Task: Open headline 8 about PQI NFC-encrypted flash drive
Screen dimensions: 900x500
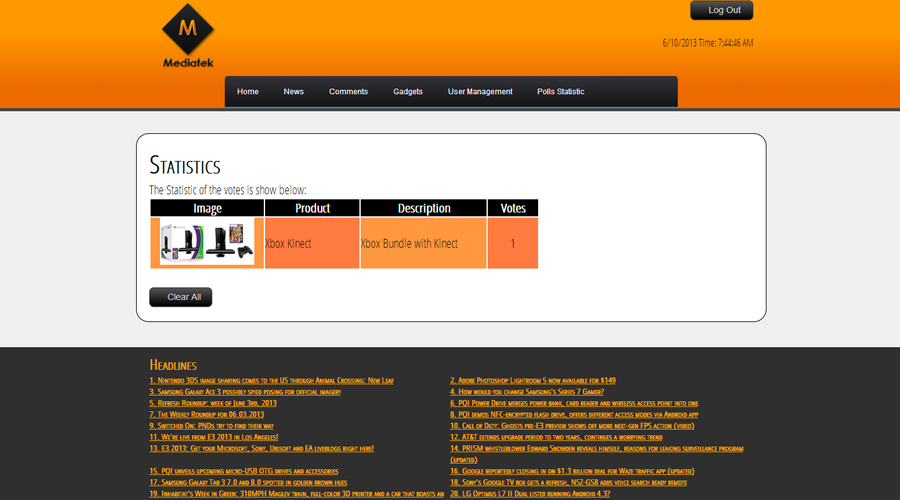Action: pos(574,414)
